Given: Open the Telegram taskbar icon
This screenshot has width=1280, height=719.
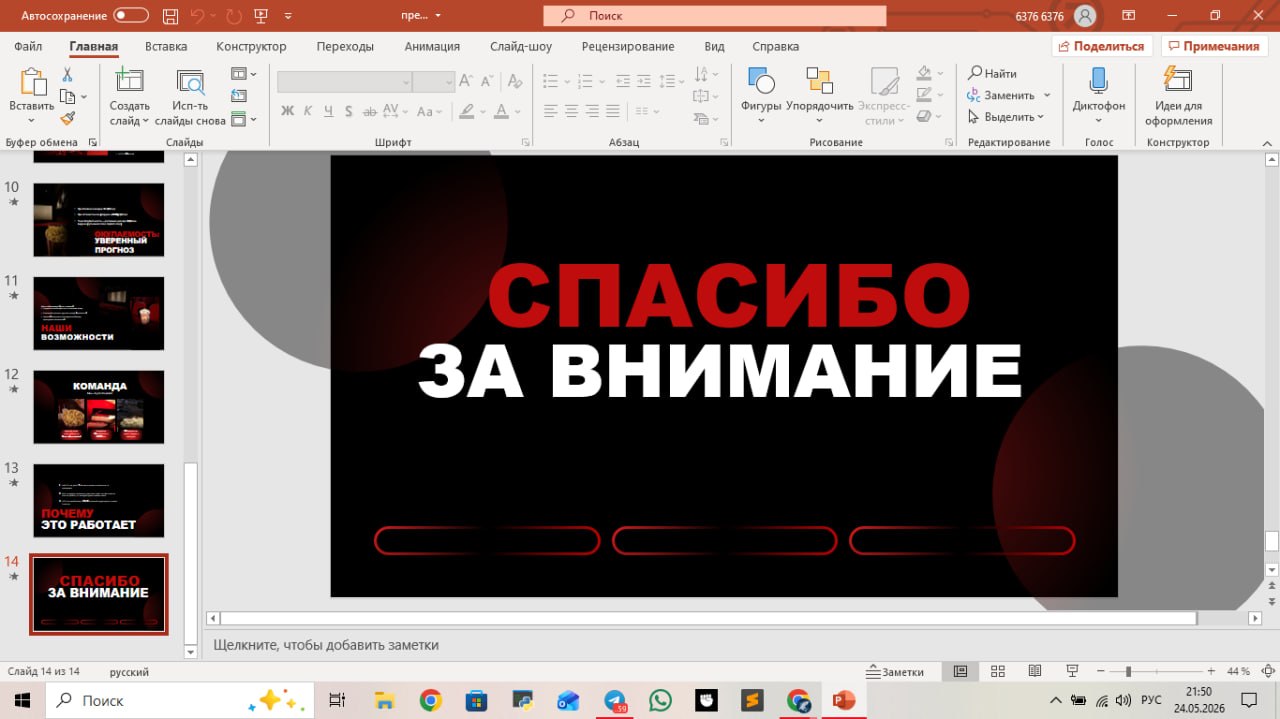Looking at the screenshot, I should [x=615, y=700].
